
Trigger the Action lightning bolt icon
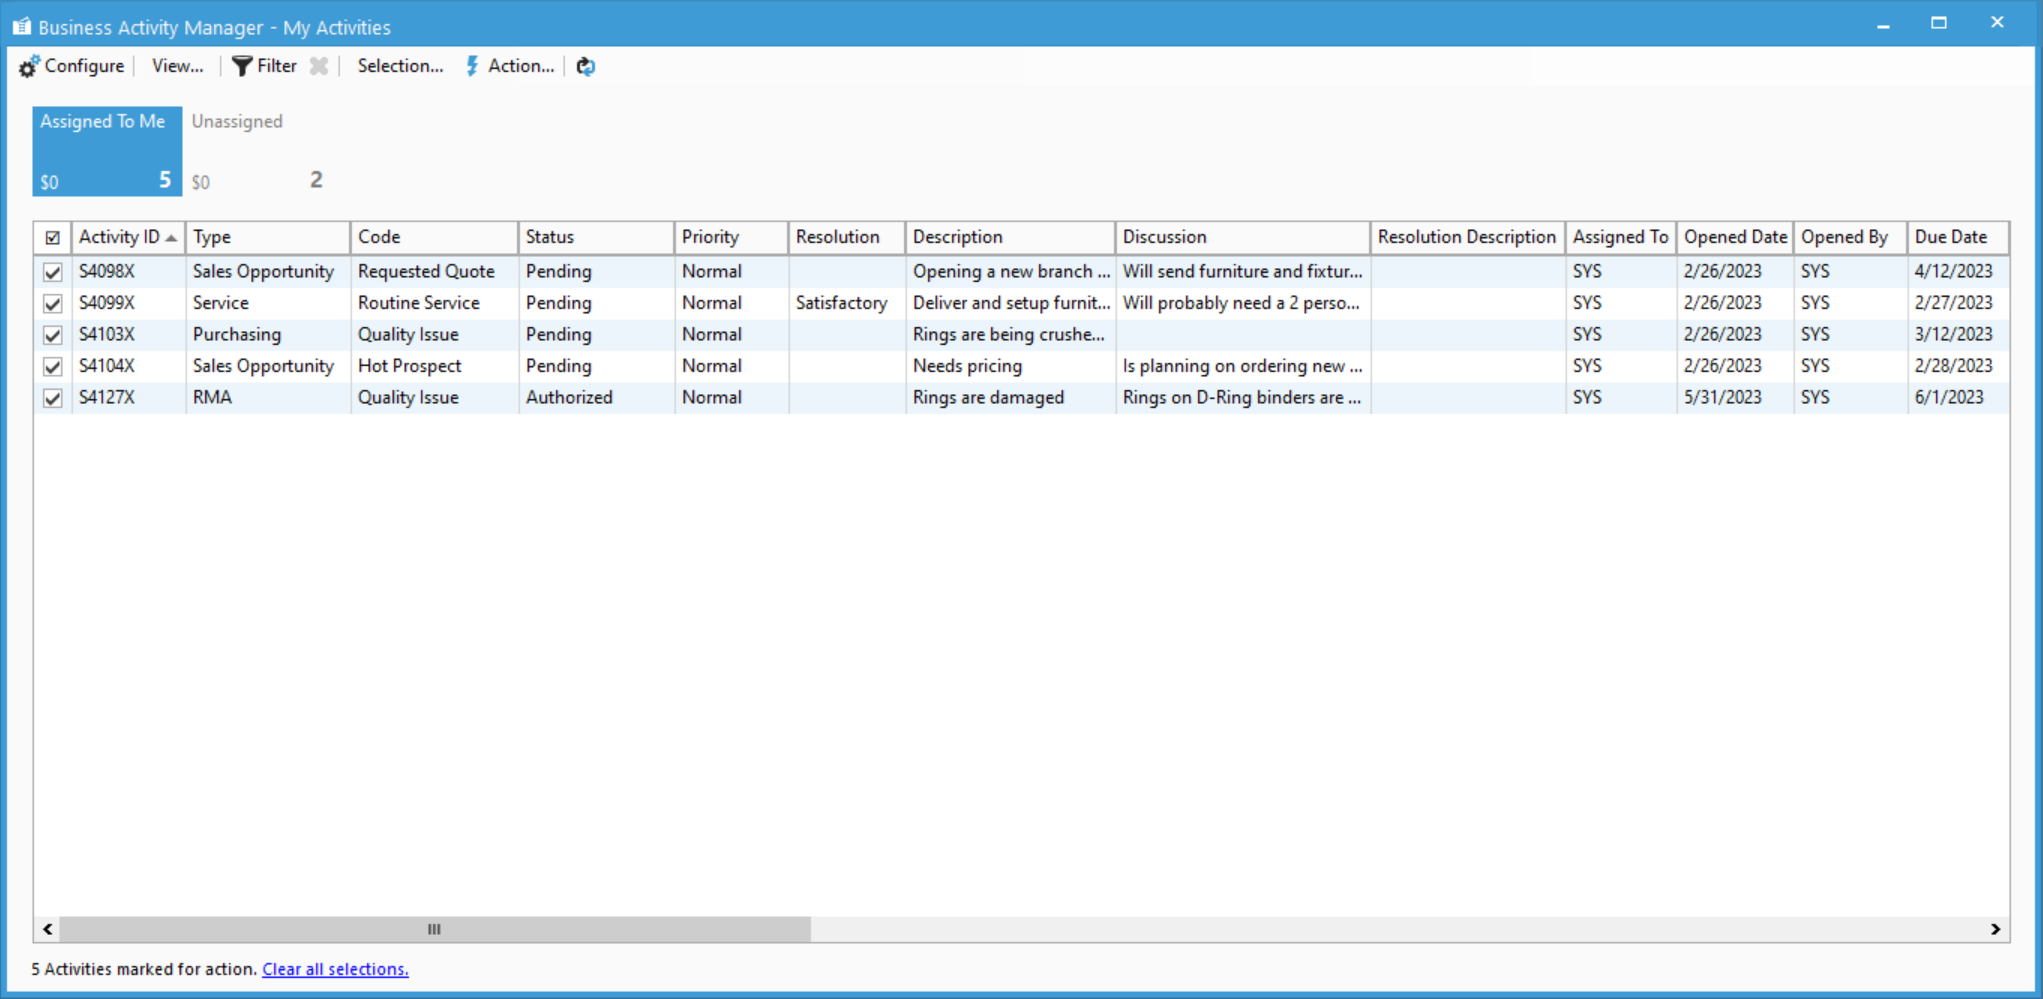click(x=472, y=66)
